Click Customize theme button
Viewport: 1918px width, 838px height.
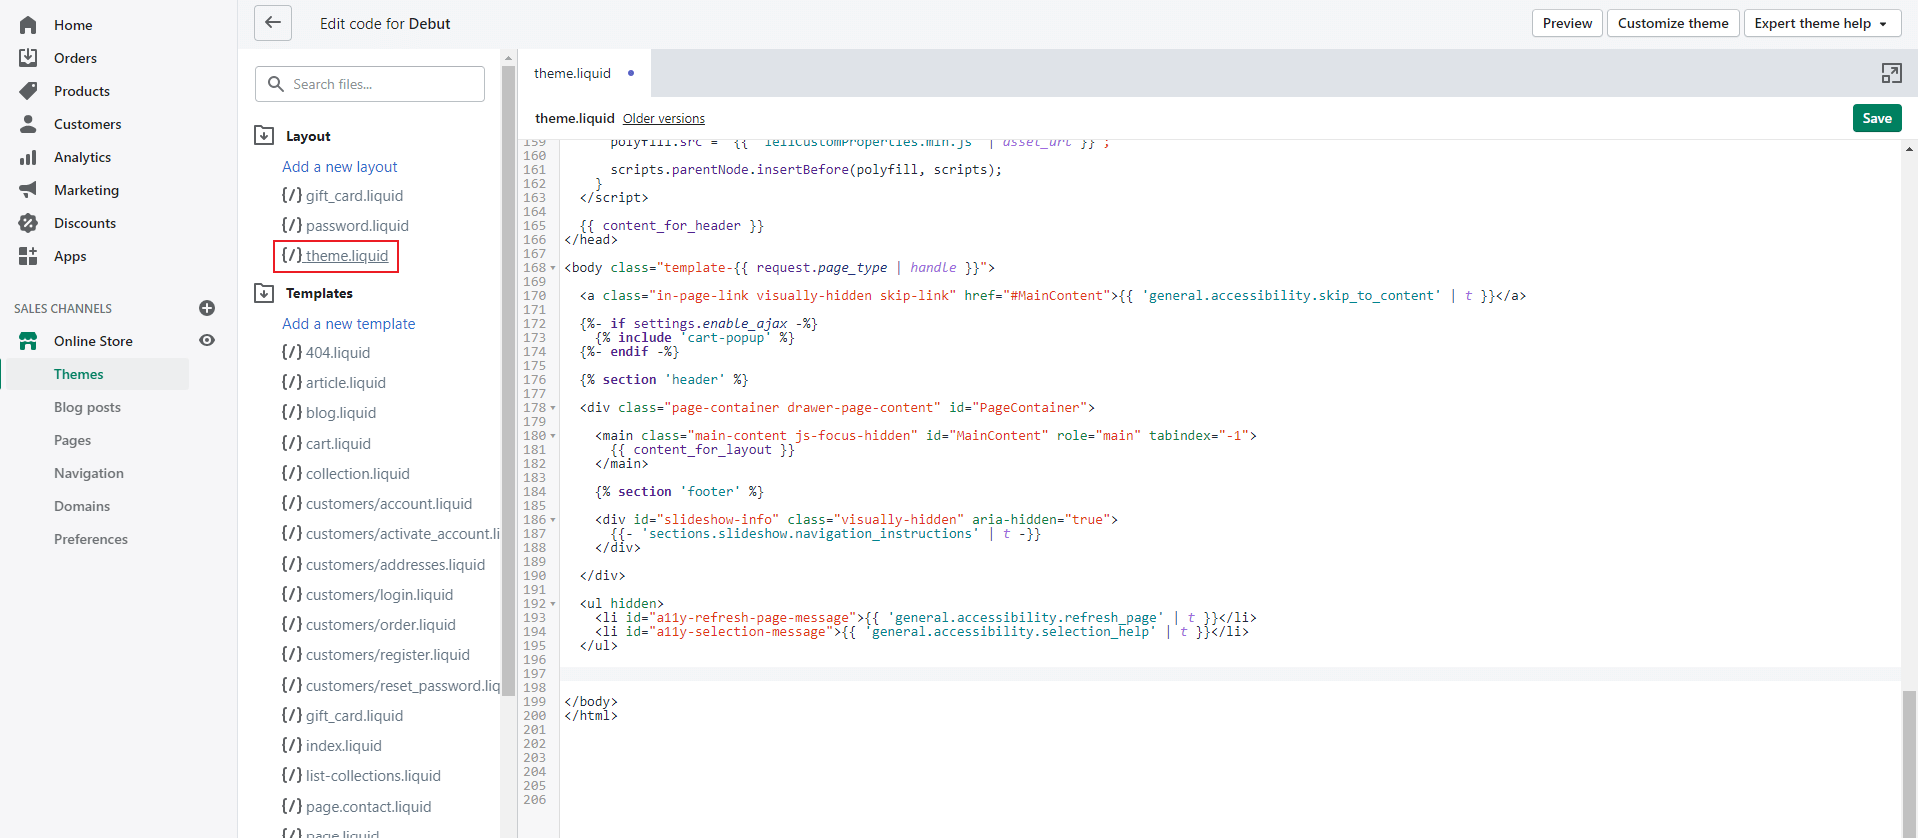[x=1673, y=23]
